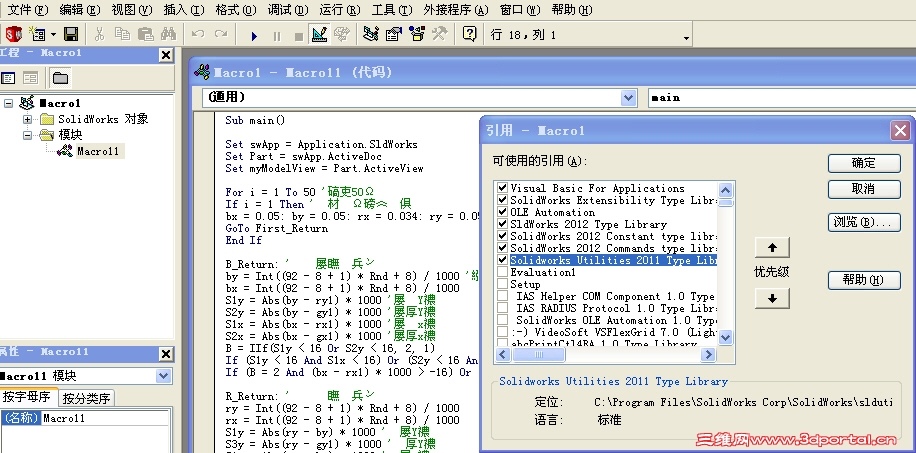Check the Evaluation1 reference
The width and height of the screenshot is (916, 453).
502,272
